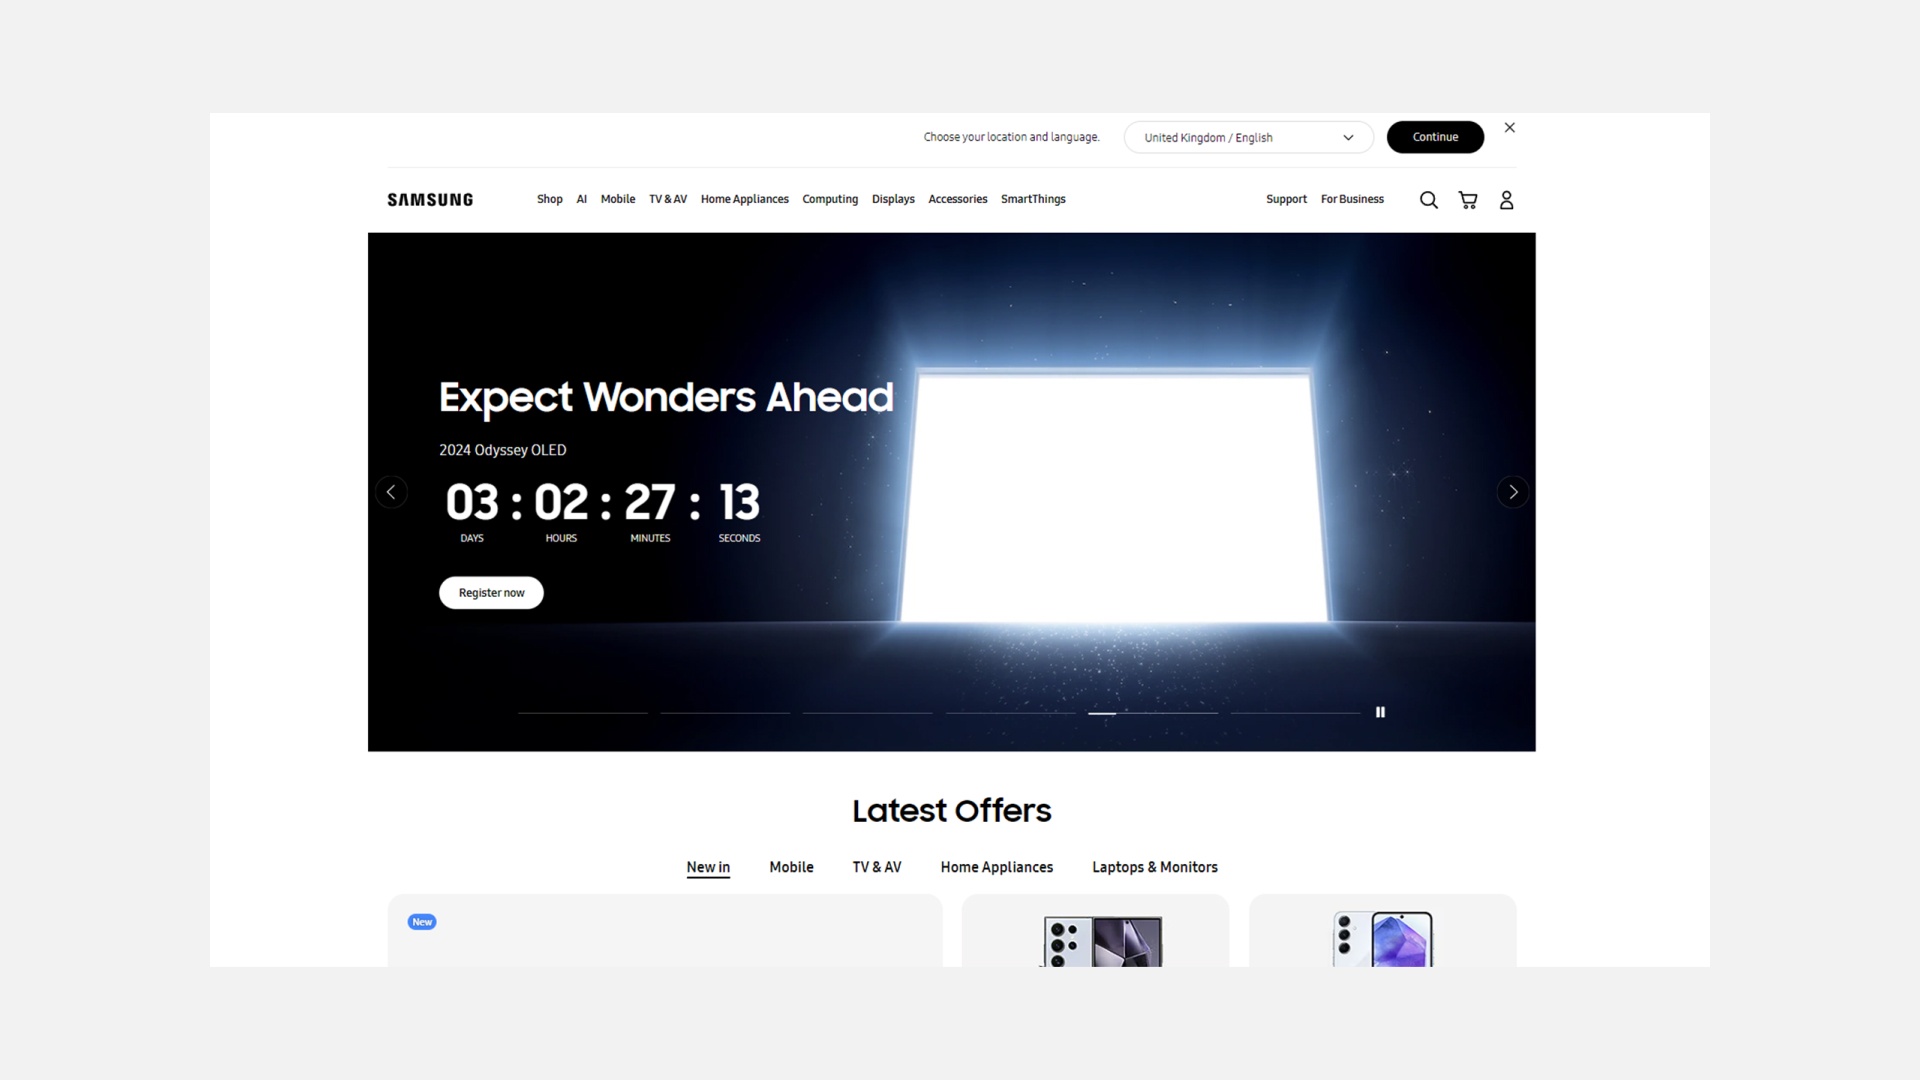This screenshot has height=1080, width=1920.
Task: Click the user account icon
Action: (x=1506, y=200)
